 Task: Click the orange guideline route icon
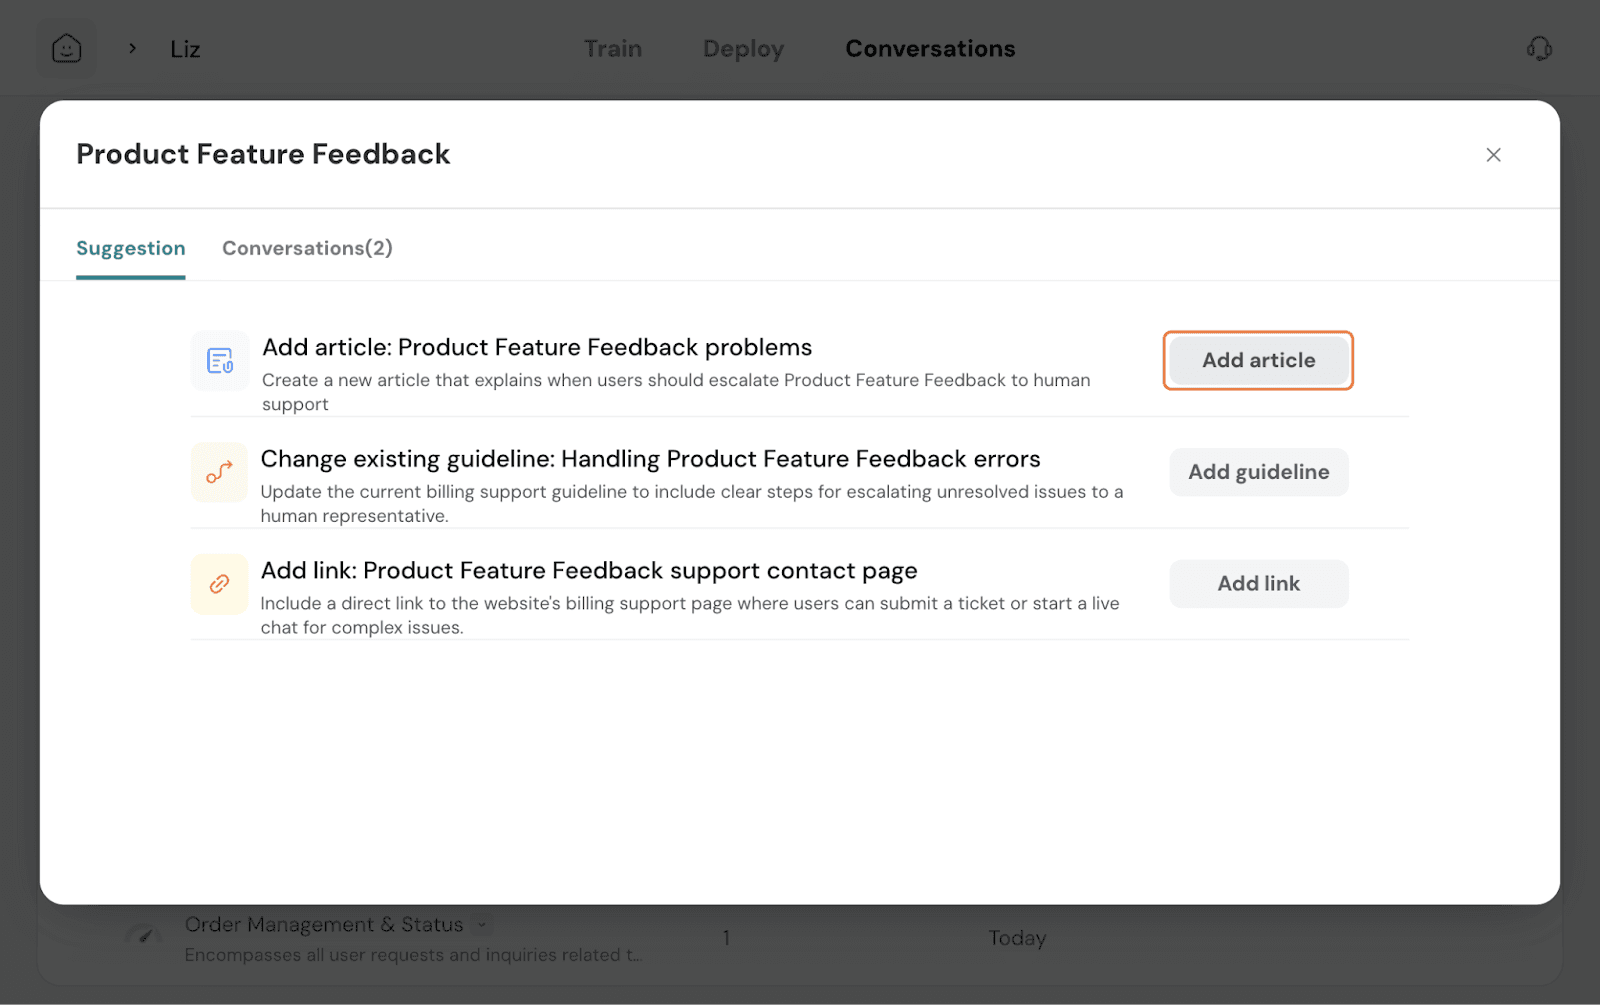coord(220,472)
